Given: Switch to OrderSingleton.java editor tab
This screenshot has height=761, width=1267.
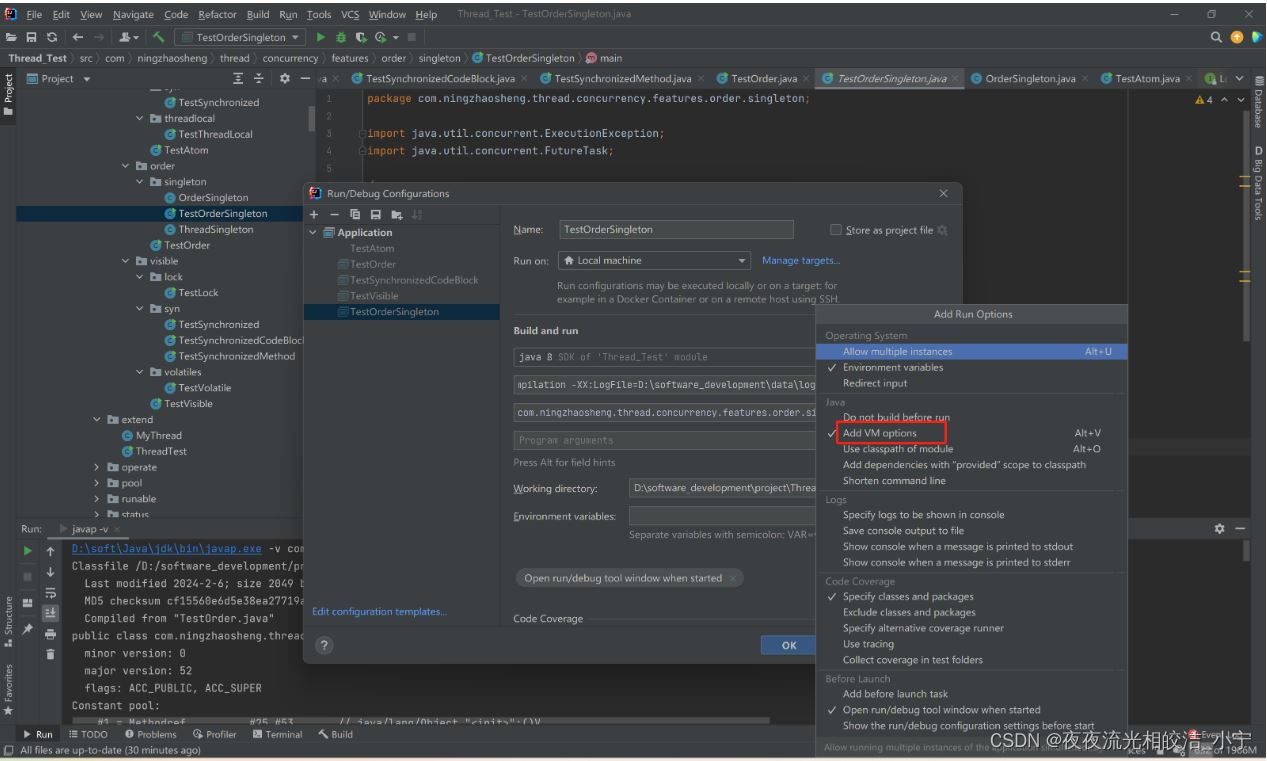Looking at the screenshot, I should tap(1029, 79).
